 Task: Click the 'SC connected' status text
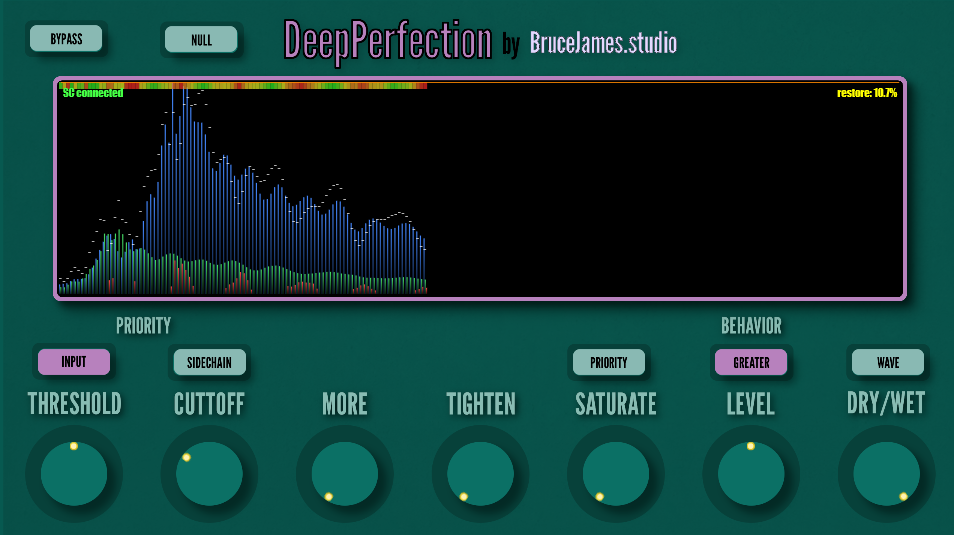pos(93,93)
